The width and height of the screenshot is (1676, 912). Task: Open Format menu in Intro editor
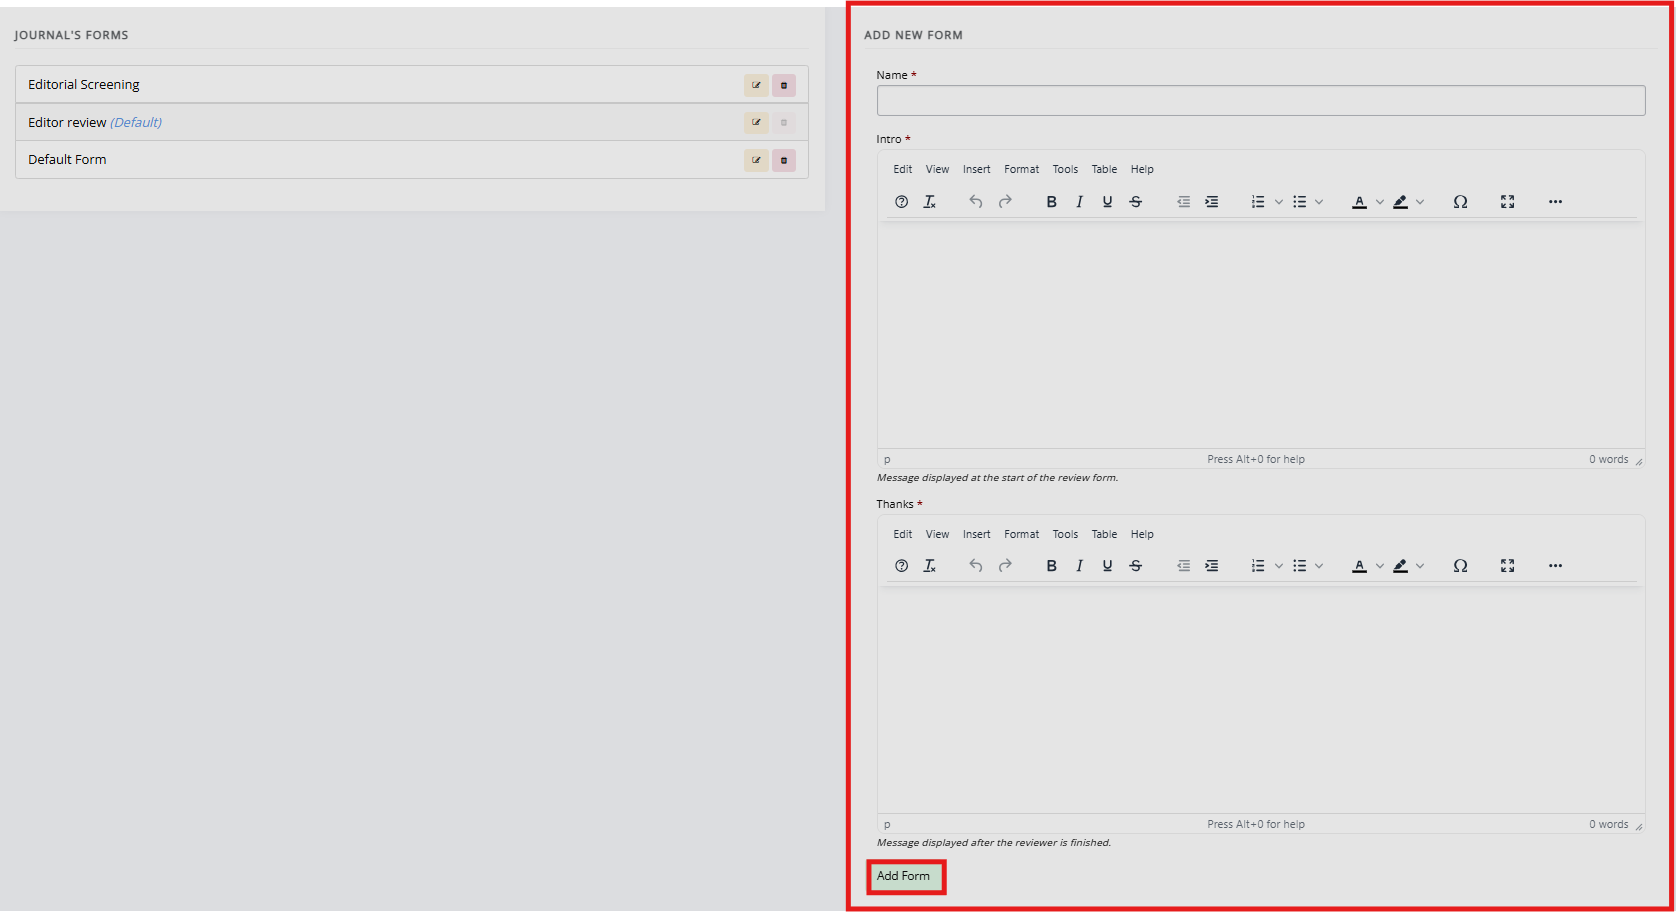[1022, 169]
